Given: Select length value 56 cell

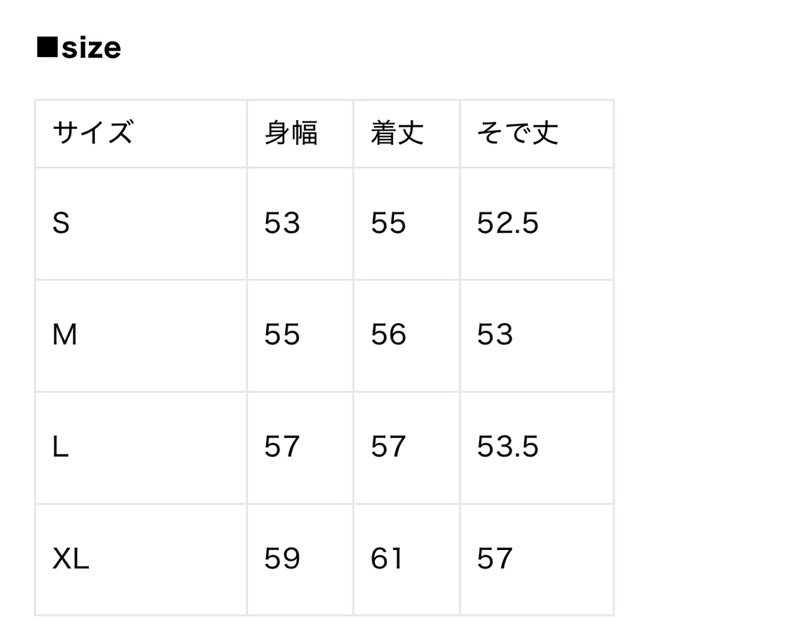Looking at the screenshot, I should 388,334.
